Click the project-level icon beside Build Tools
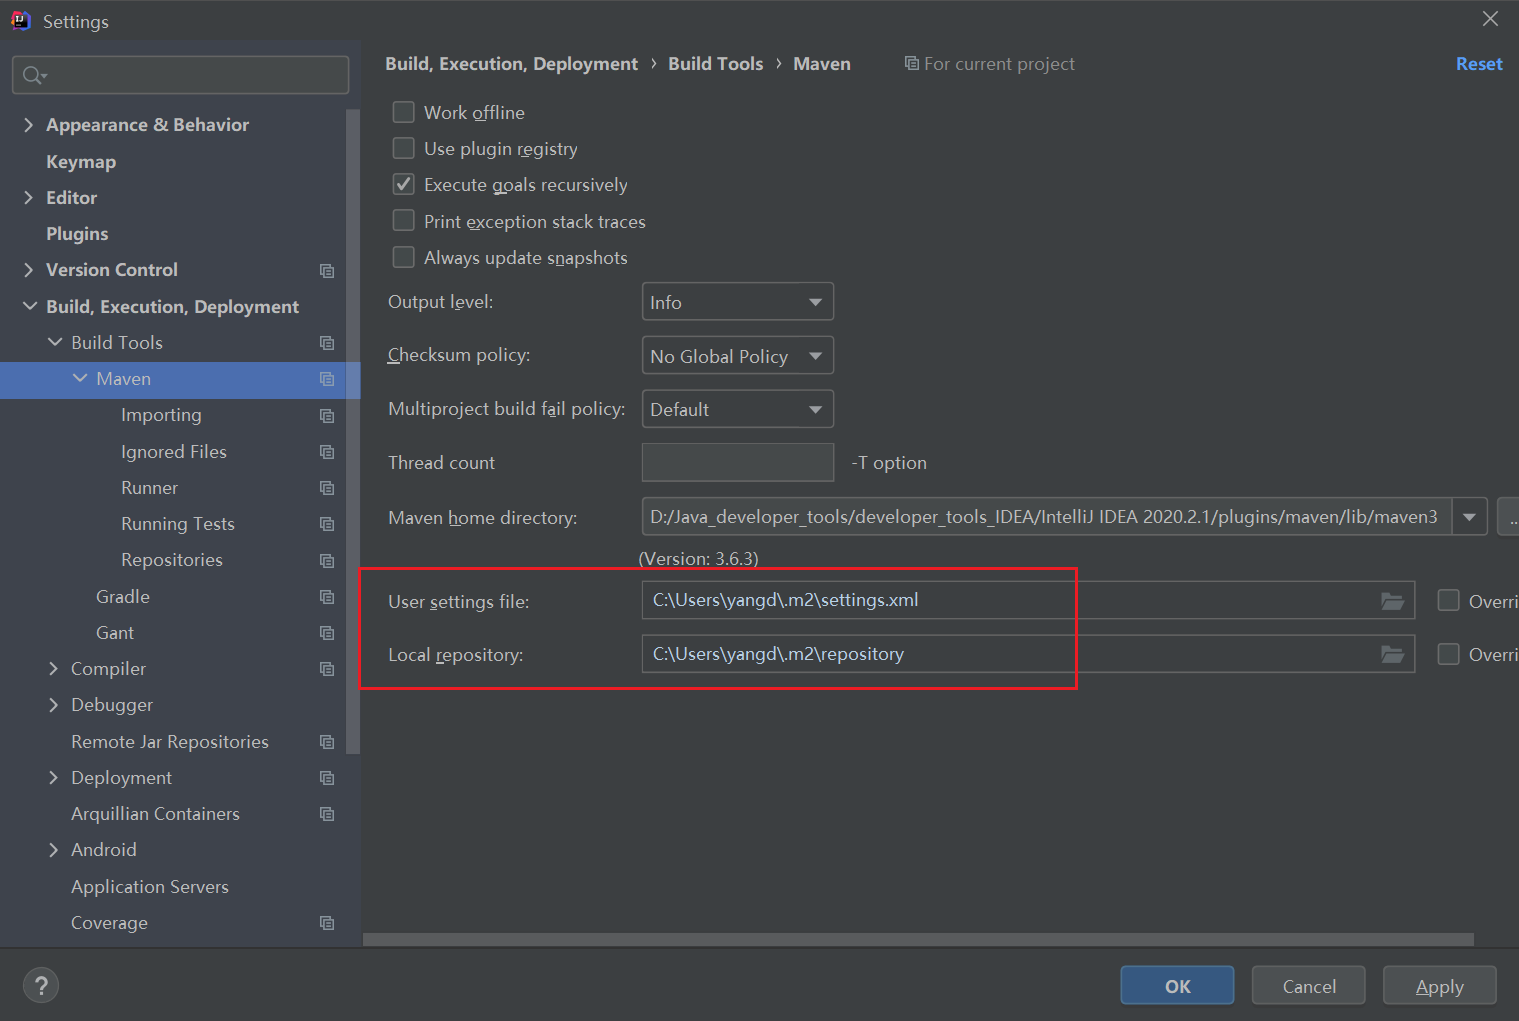1519x1021 pixels. [x=327, y=343]
